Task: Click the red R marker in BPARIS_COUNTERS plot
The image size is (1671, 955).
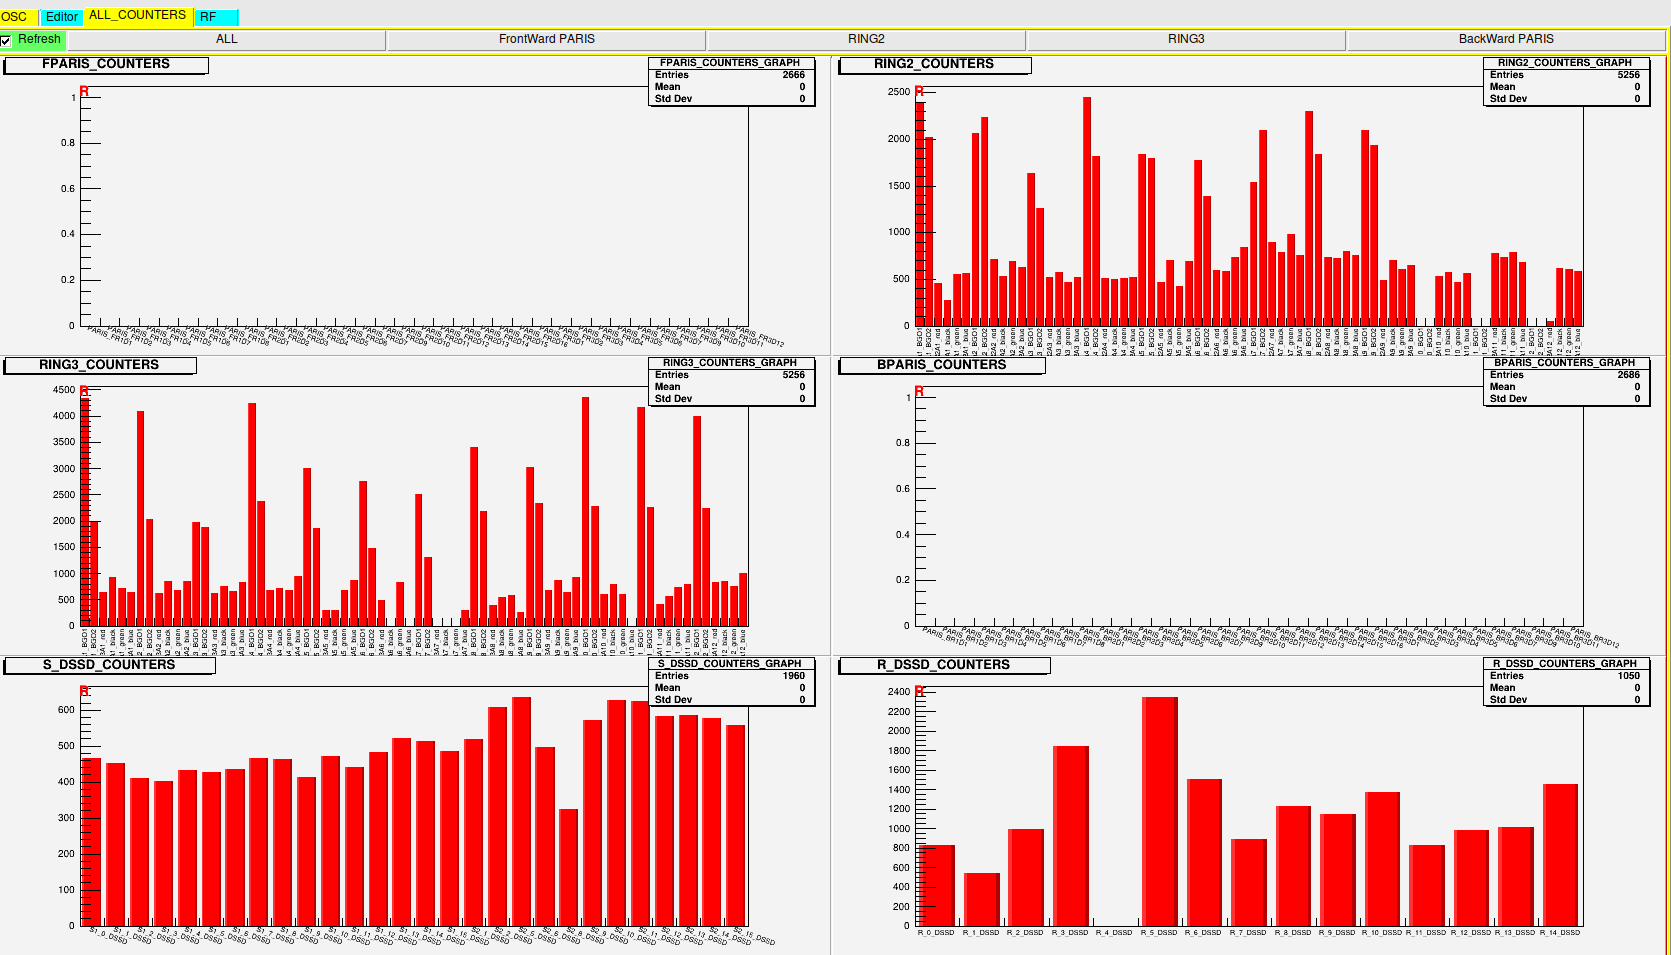Action: point(919,392)
